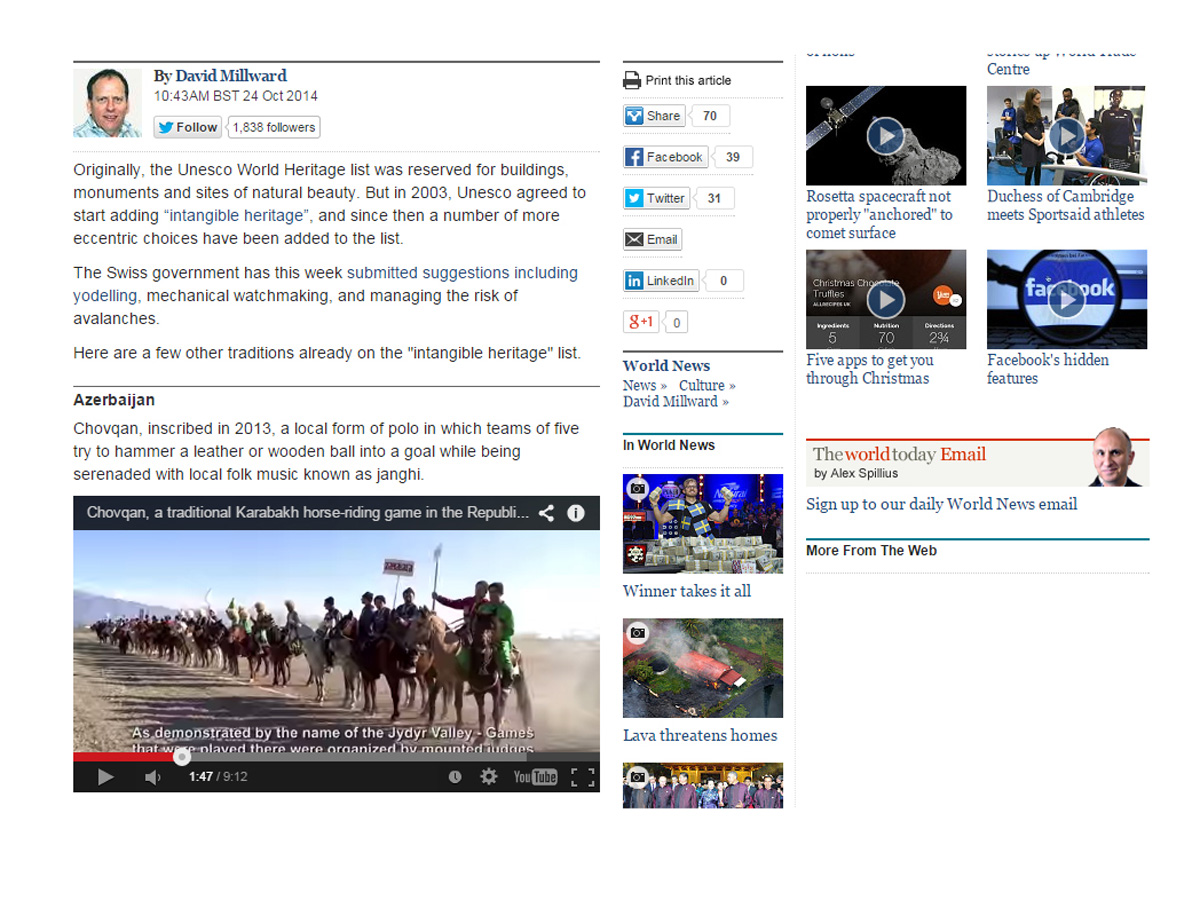This screenshot has height=900, width=1200.
Task: Follow David Millward on Twitter
Action: (187, 127)
